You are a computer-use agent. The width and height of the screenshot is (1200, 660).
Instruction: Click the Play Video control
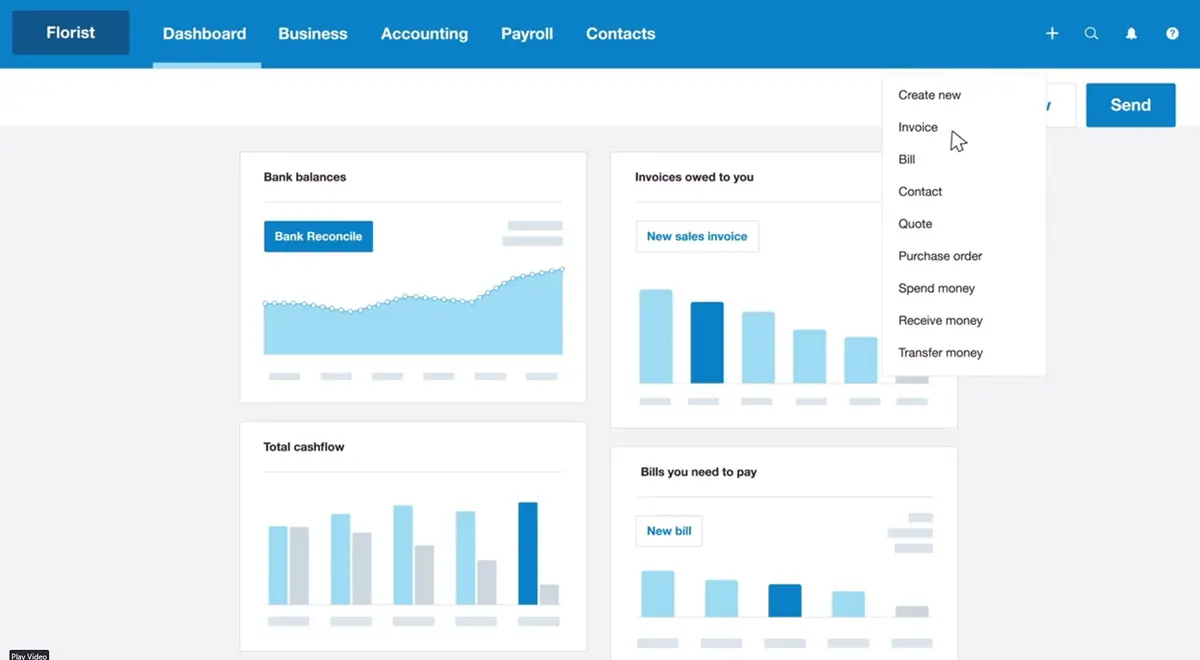pos(28,655)
